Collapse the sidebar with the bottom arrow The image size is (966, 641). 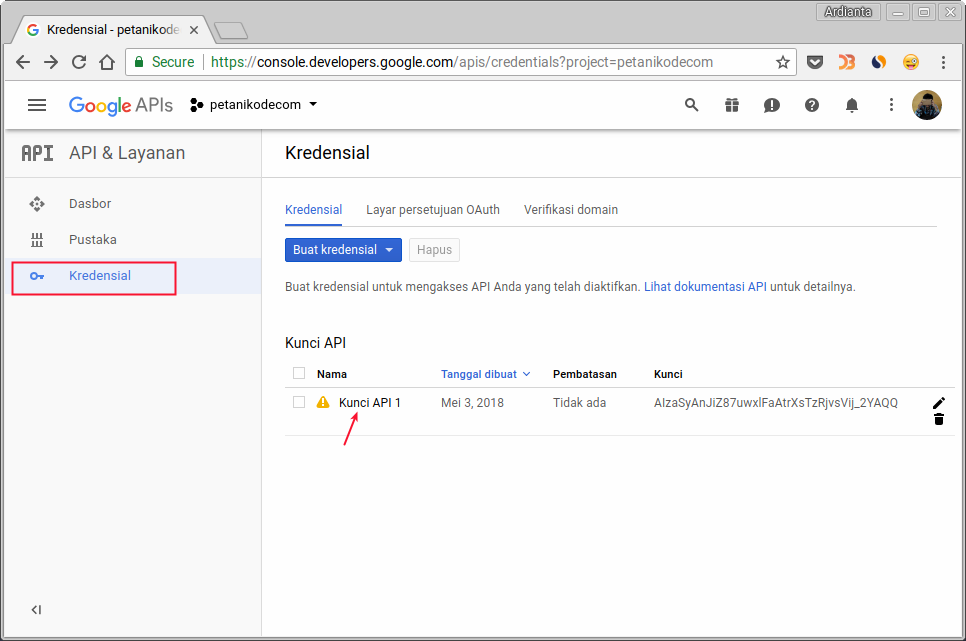36,610
